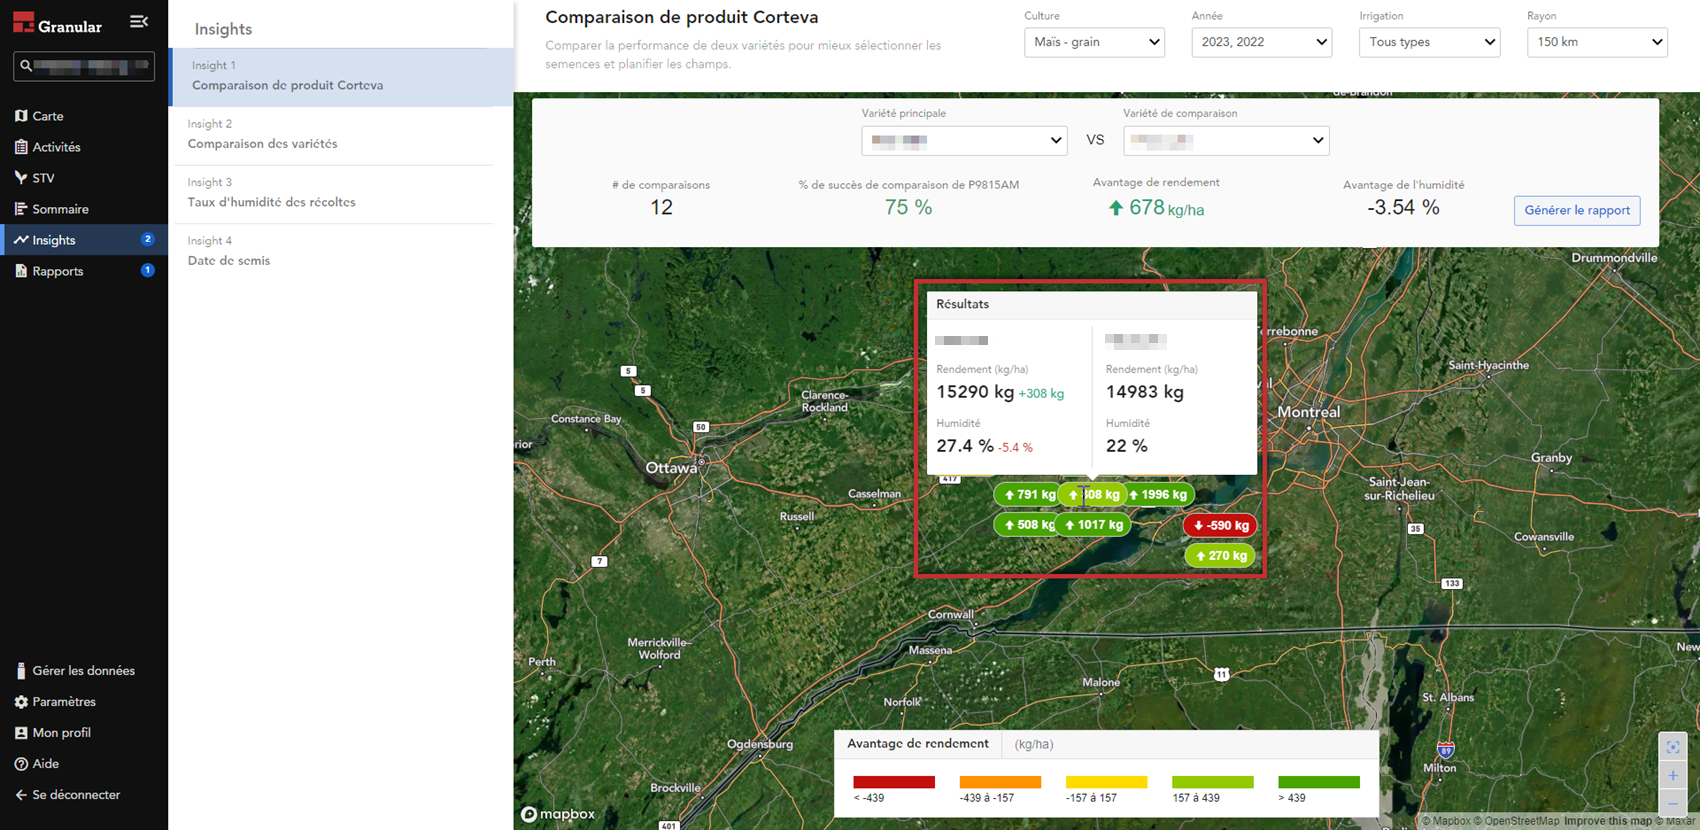Screen dimensions: 1700x830
Task: Click the Mon profil person icon
Action: pyautogui.click(x=21, y=733)
